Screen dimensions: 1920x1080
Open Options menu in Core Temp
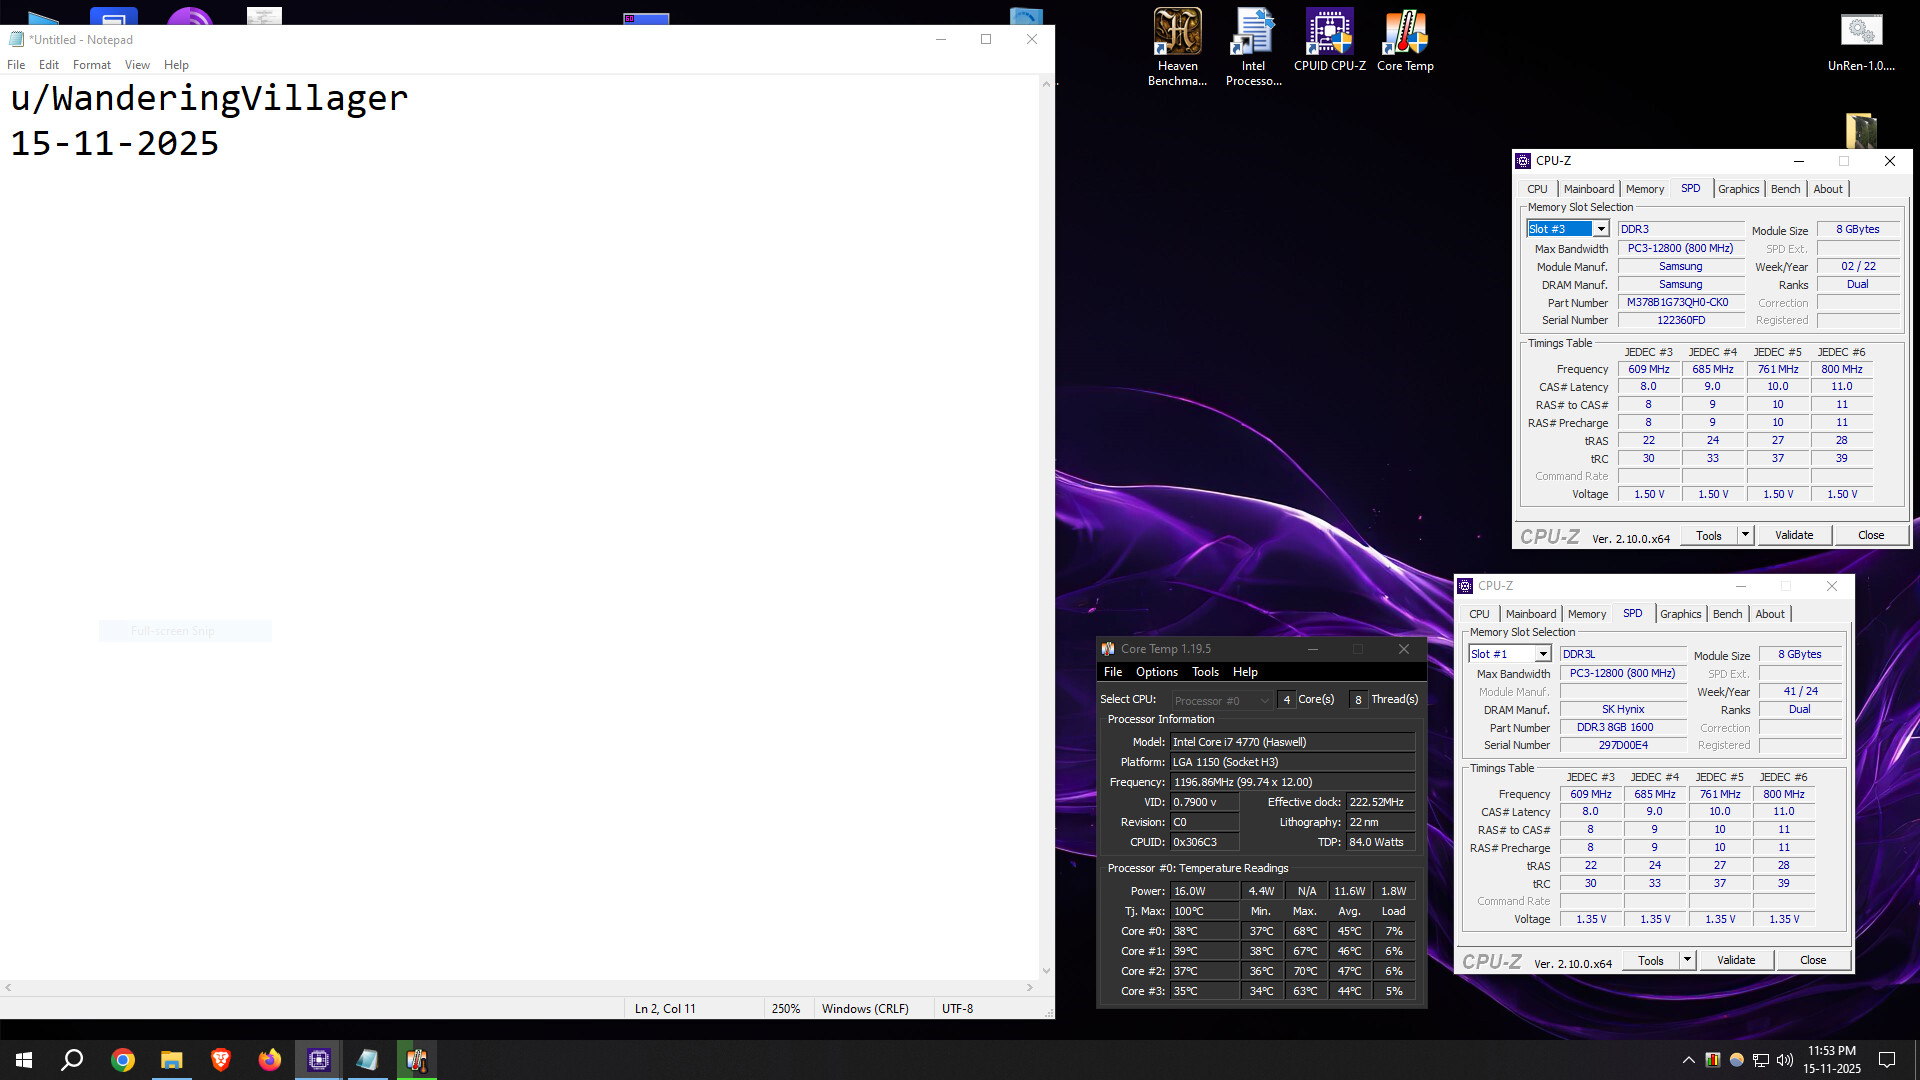[x=1156, y=672]
